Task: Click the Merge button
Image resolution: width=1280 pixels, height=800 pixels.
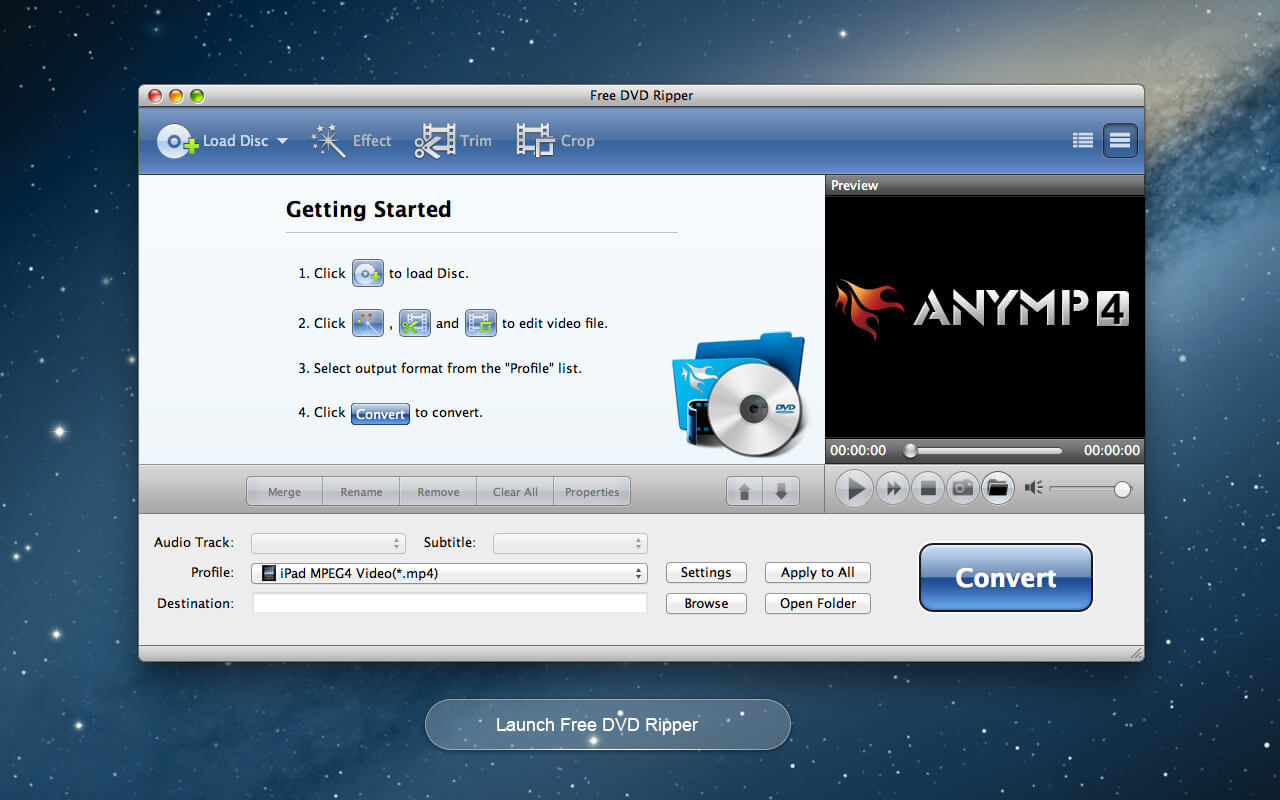Action: click(x=285, y=491)
